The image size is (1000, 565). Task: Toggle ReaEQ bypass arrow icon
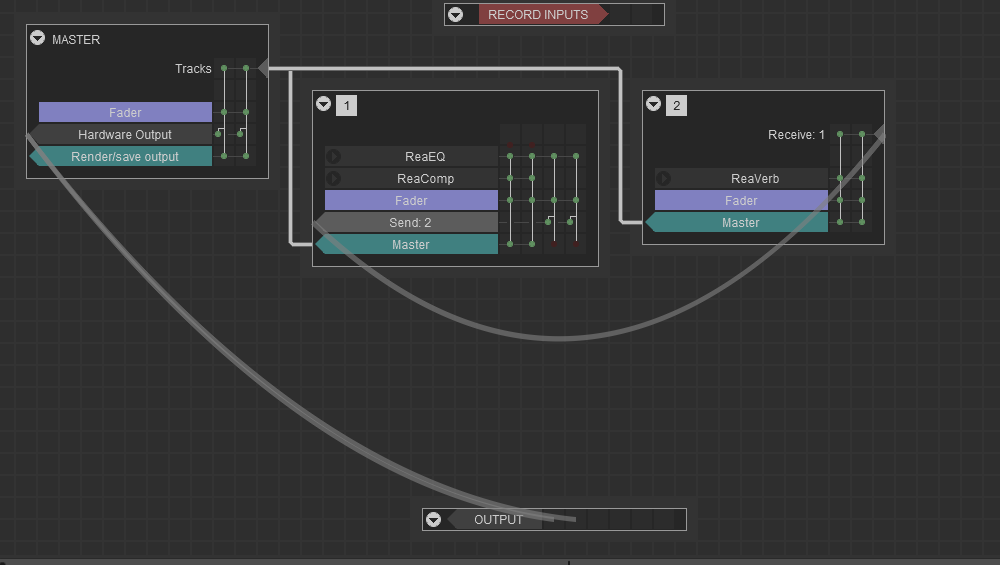334,156
